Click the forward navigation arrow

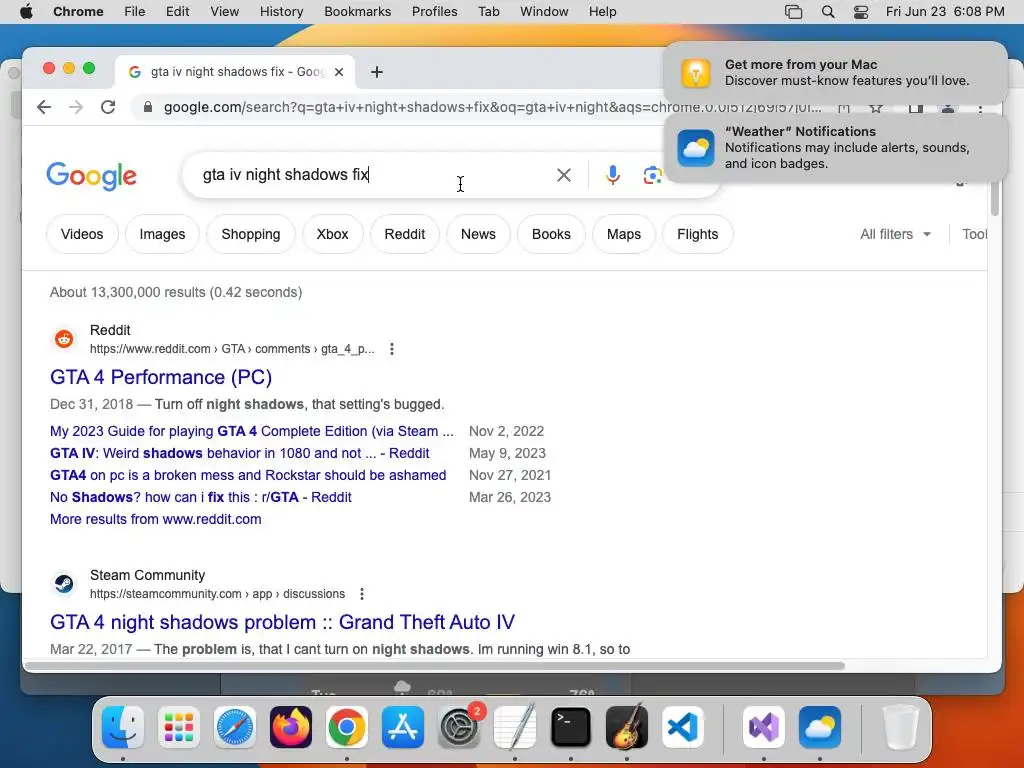coord(76,107)
